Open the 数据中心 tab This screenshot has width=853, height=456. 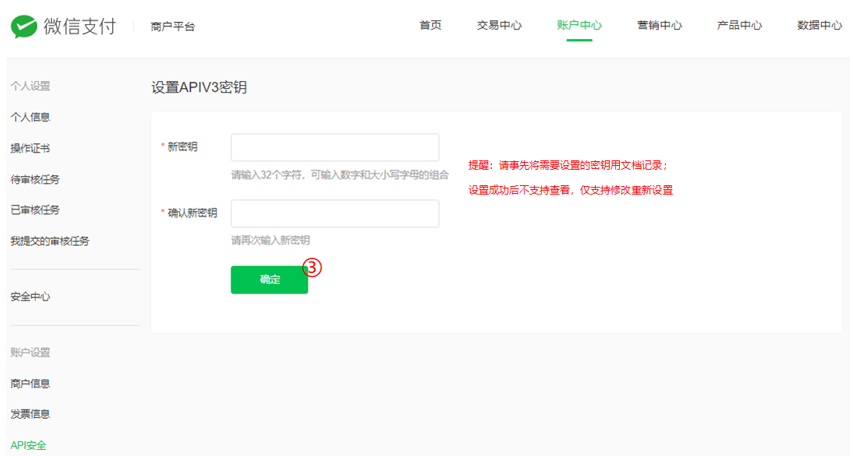[x=819, y=26]
